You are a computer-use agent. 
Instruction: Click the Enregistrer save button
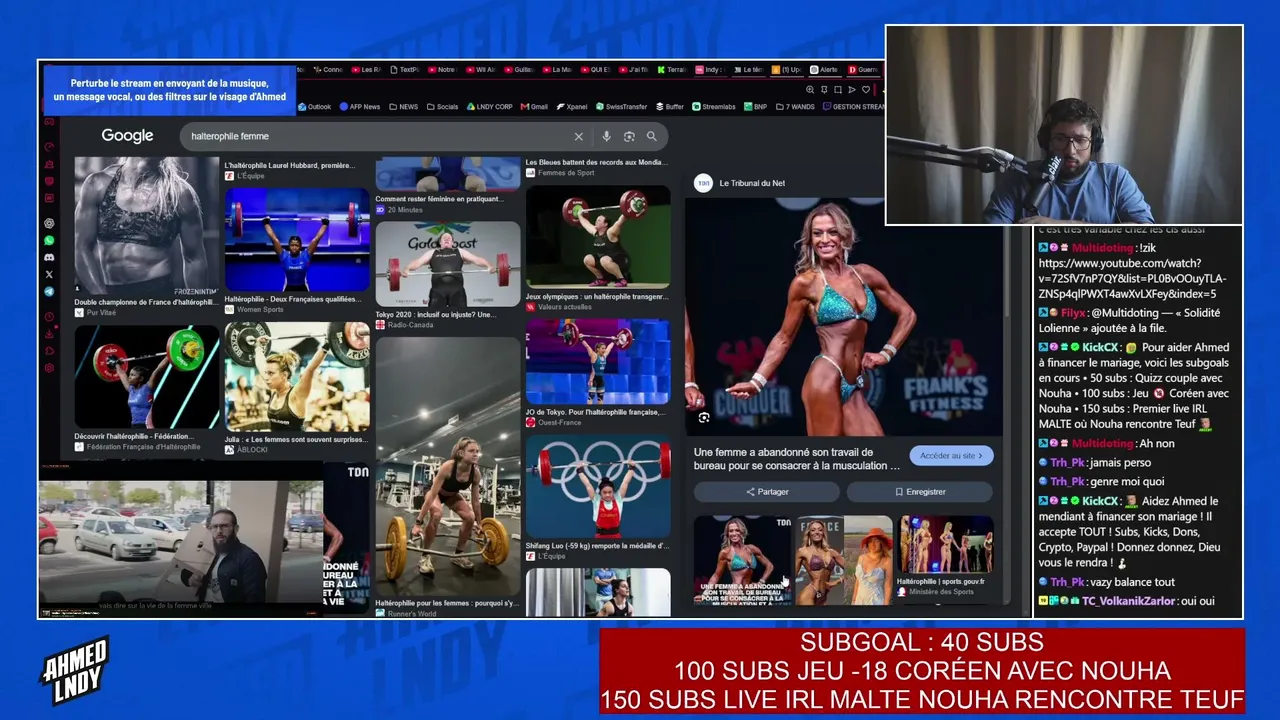(x=920, y=492)
